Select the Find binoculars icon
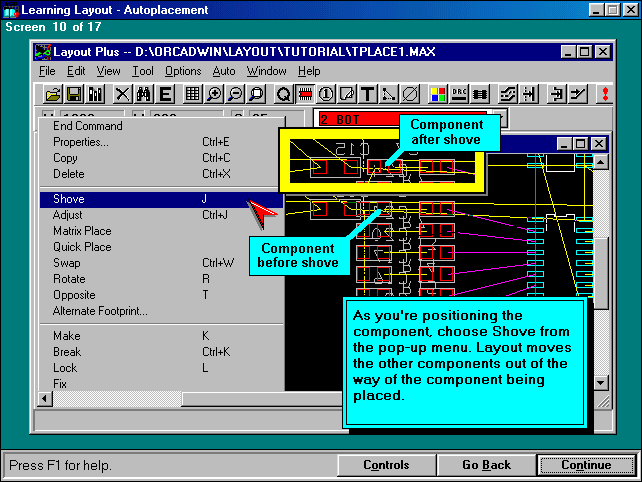 point(143,94)
